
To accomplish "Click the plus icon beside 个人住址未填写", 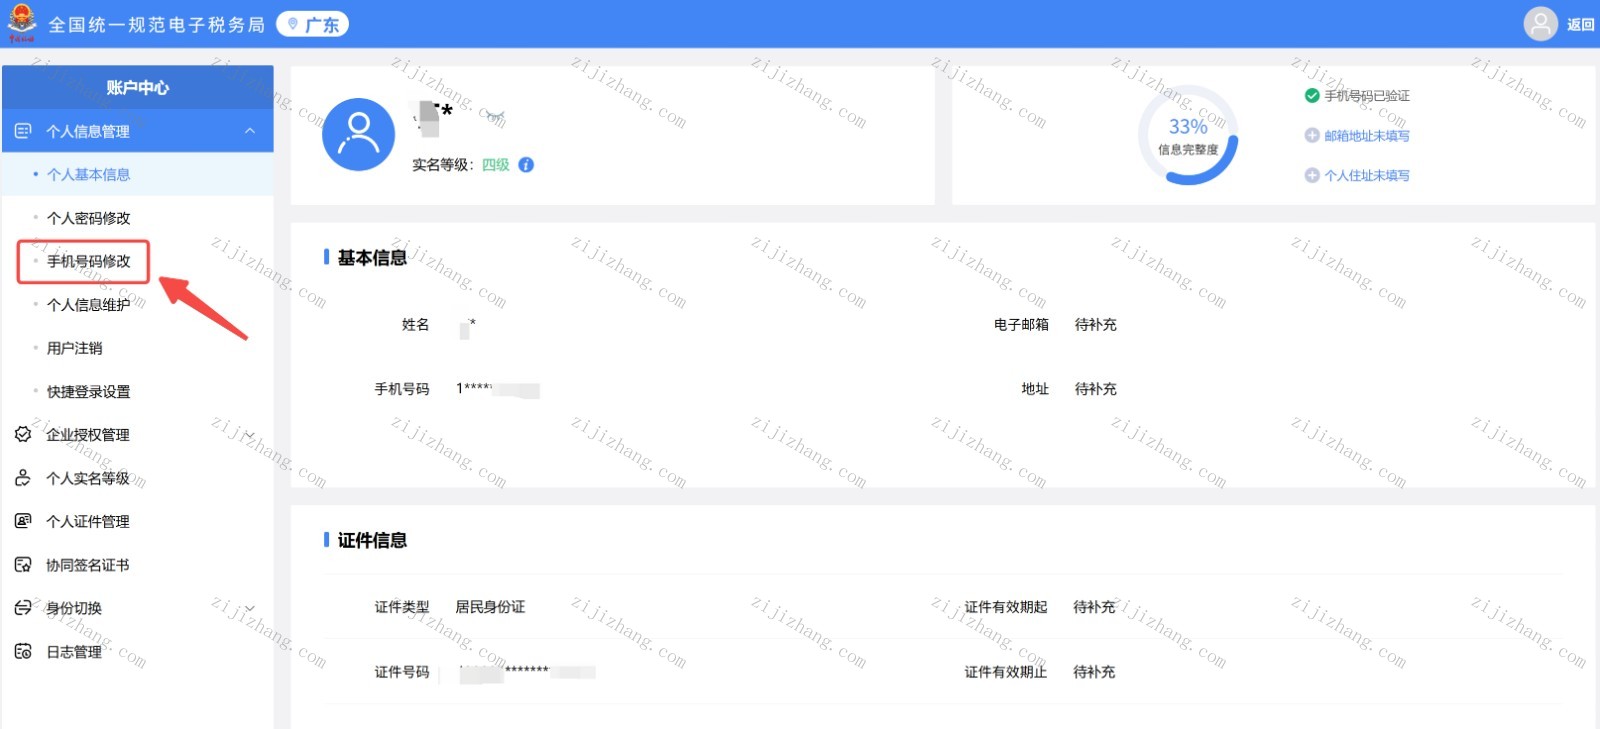I will coord(1312,176).
